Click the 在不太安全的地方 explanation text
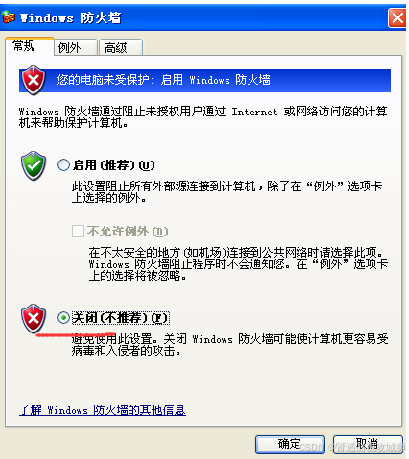The height and width of the screenshot is (459, 409). (x=238, y=264)
